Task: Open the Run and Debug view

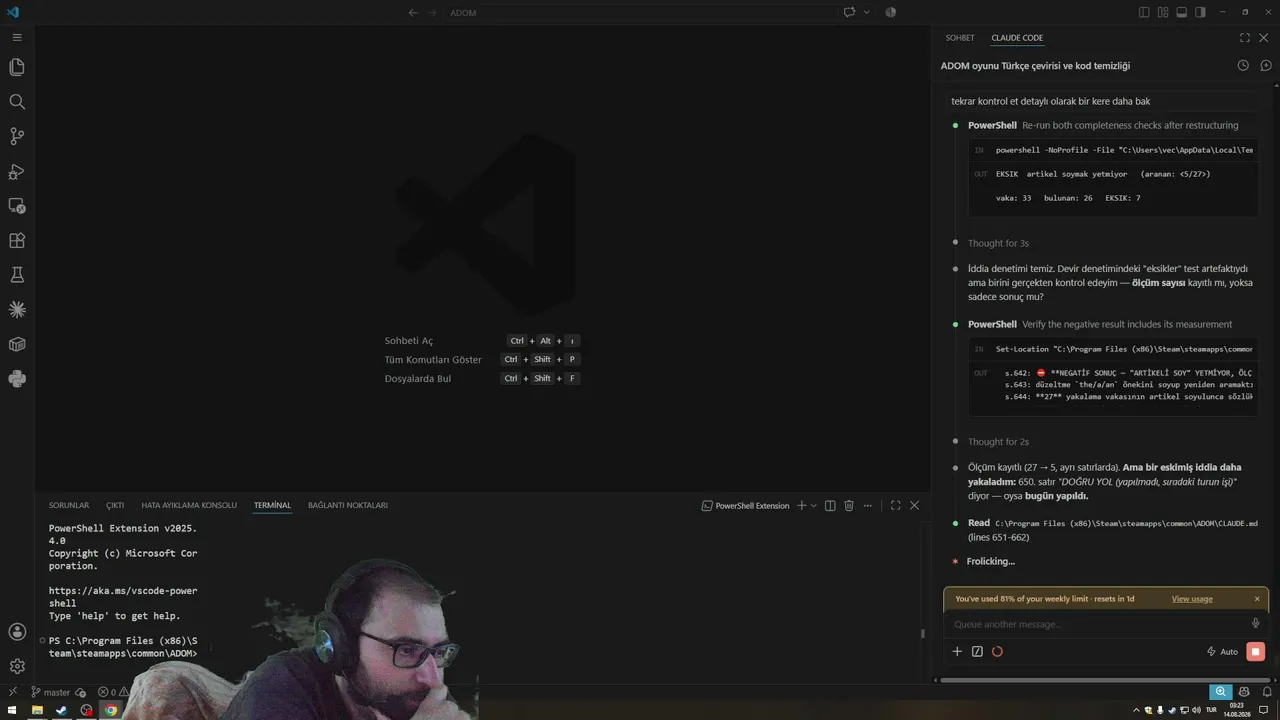Action: (x=17, y=171)
